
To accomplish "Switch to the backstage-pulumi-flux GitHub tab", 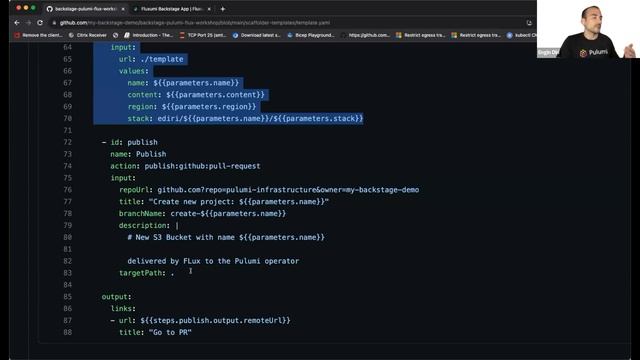I will point(86,9).
